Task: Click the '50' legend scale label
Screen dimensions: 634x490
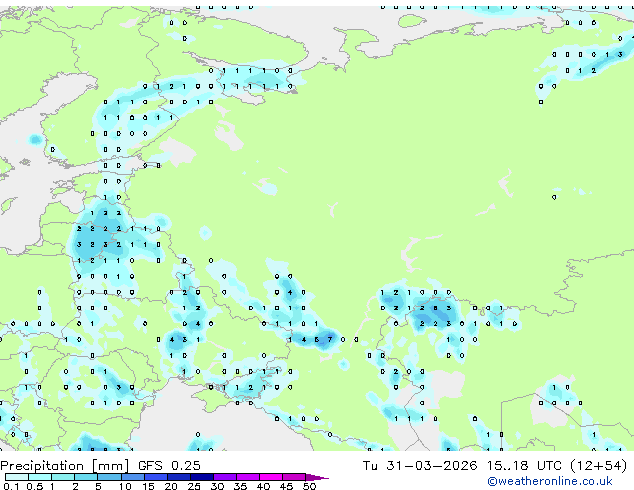Action: click(310, 486)
